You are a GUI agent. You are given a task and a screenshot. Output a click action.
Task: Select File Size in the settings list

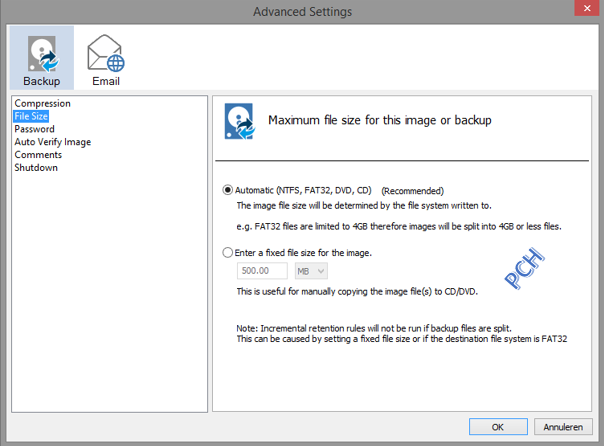[31, 116]
